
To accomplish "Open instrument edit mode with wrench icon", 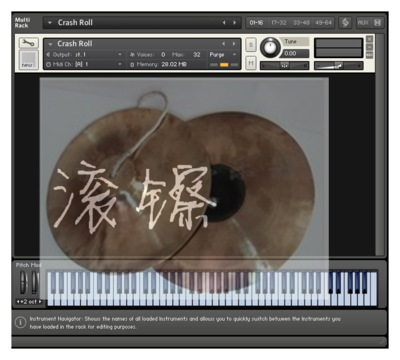I will tap(29, 43).
